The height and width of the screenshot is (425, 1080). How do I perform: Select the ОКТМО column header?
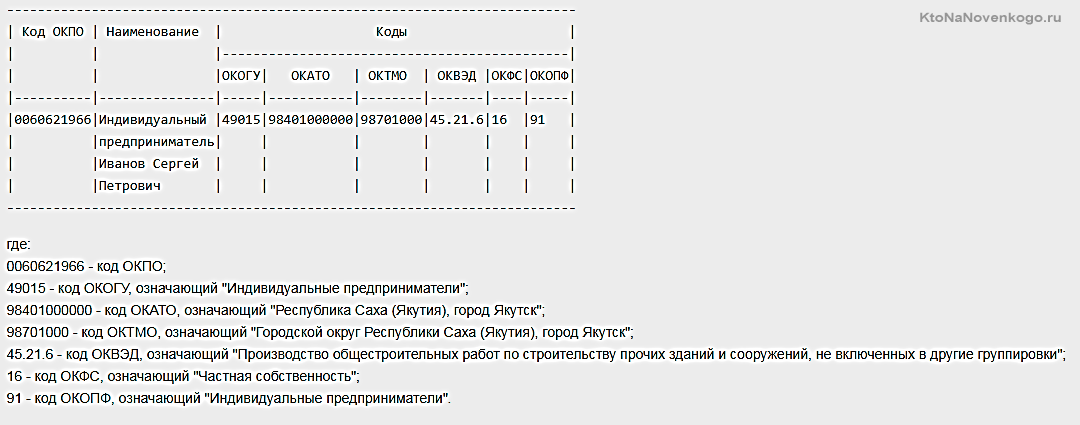click(x=388, y=76)
